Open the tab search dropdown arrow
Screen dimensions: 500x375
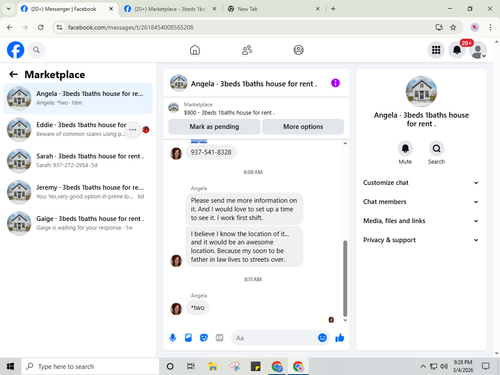[9, 9]
